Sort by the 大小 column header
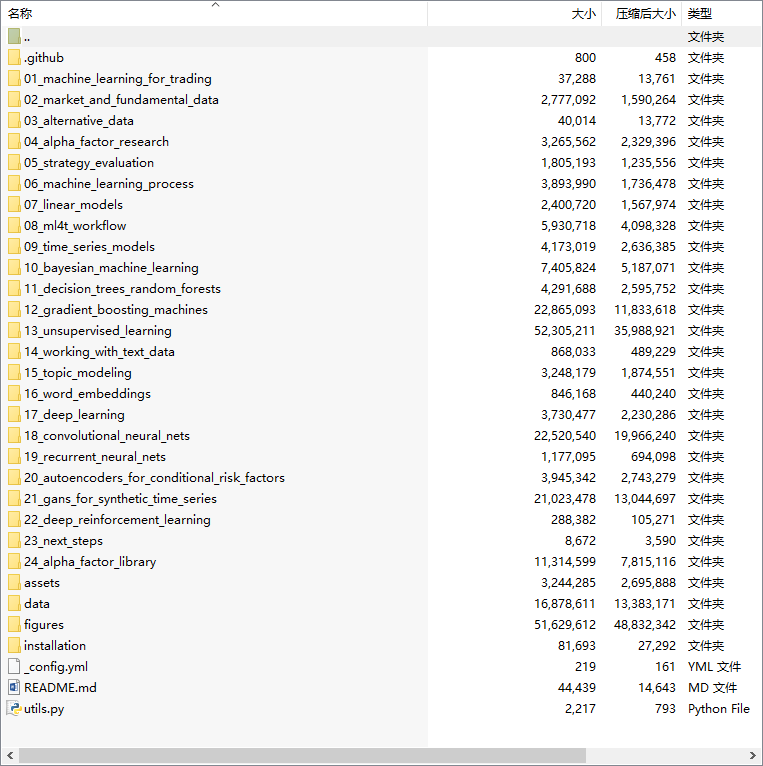 coord(514,13)
